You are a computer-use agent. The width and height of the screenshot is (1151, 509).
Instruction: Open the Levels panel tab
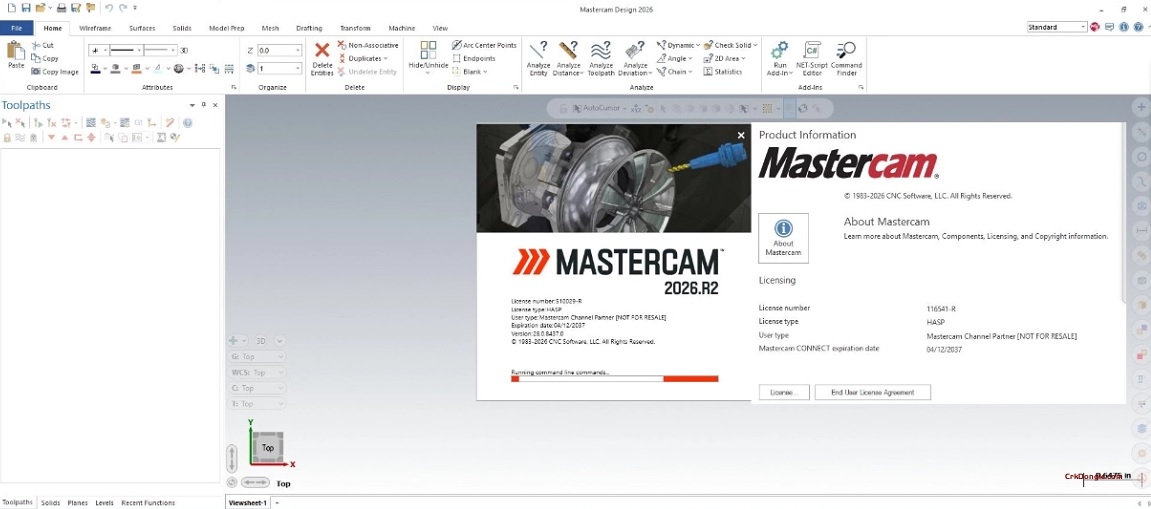[x=104, y=503]
